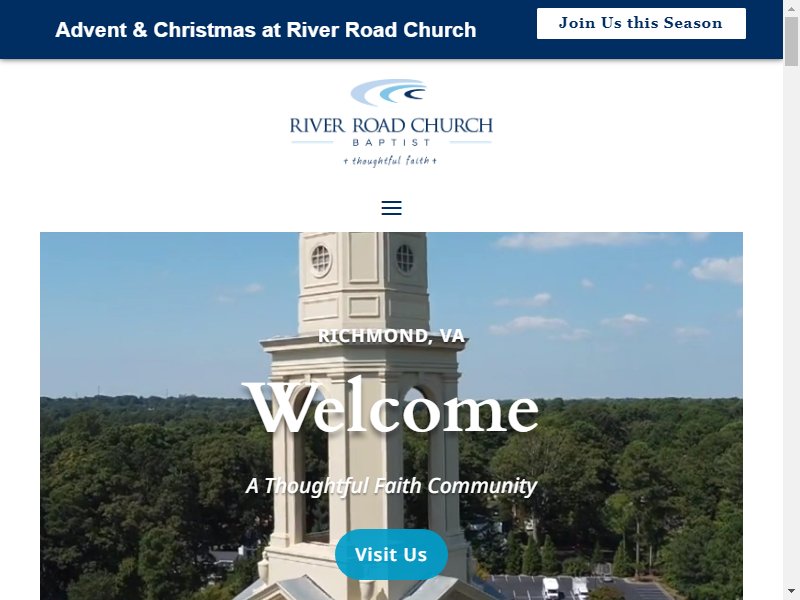Click the River Road Church logo text

(391, 125)
